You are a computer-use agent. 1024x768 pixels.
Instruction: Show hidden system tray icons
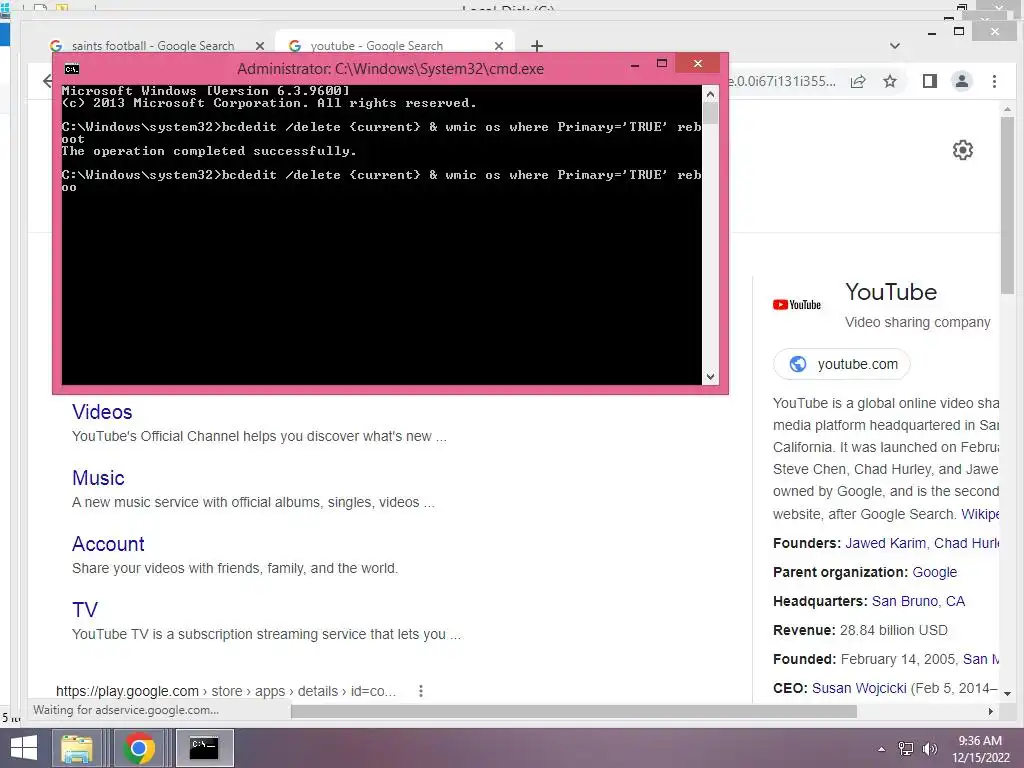(x=882, y=749)
